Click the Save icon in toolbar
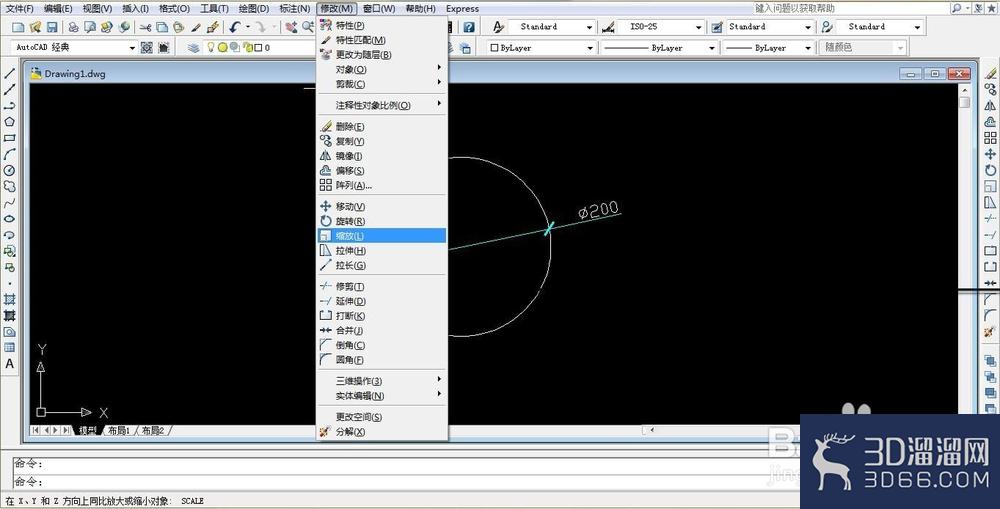This screenshot has height=509, width=1000. click(52, 27)
